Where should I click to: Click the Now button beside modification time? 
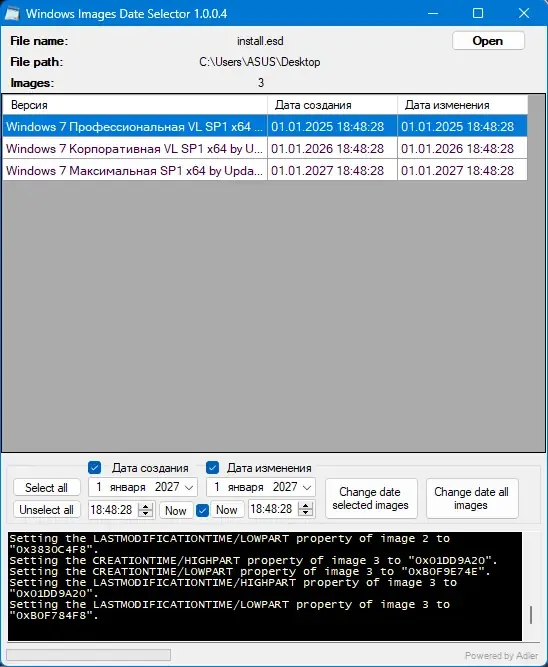click(x=227, y=509)
